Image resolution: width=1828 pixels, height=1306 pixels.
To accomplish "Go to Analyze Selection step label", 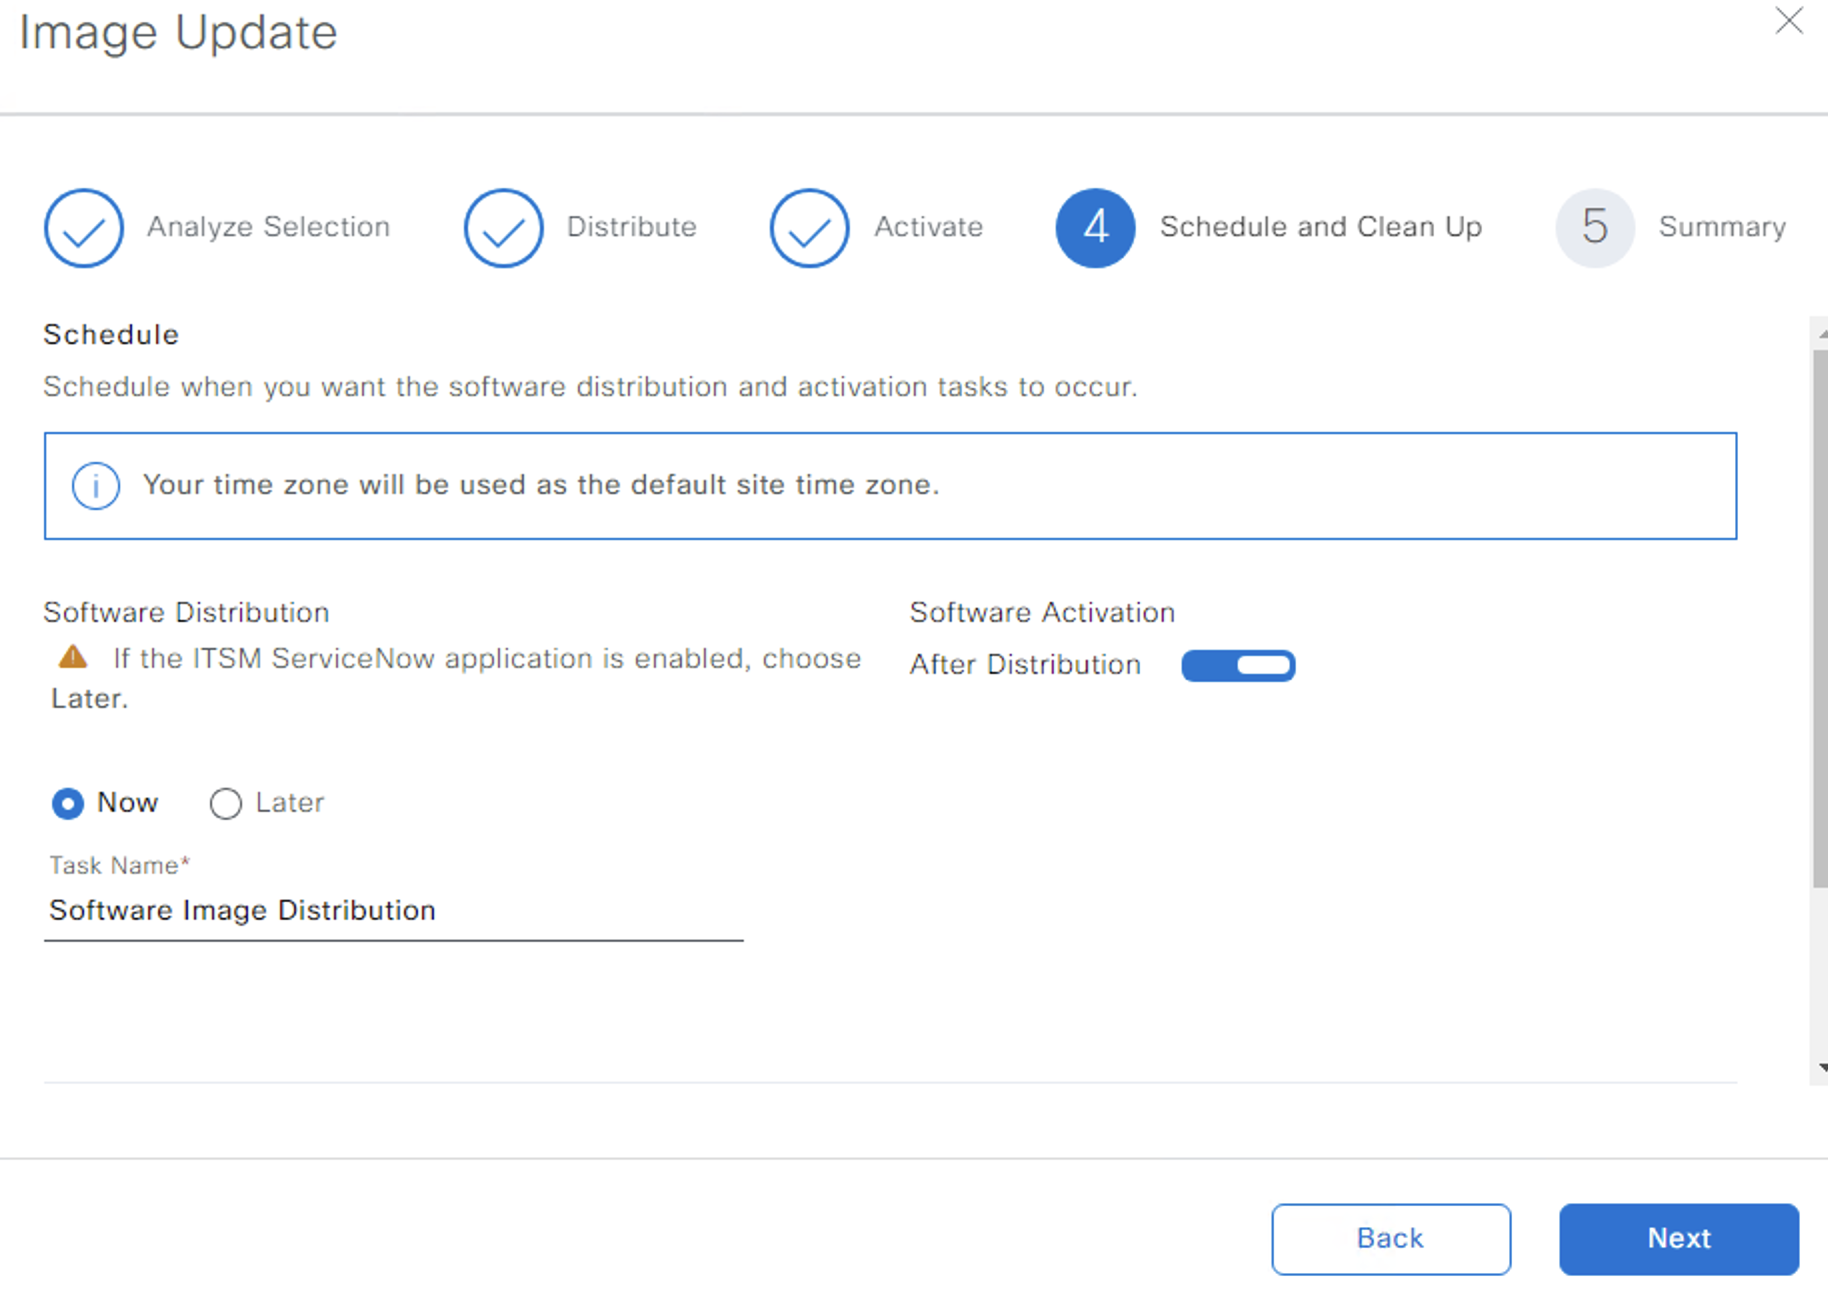I will (x=268, y=227).
